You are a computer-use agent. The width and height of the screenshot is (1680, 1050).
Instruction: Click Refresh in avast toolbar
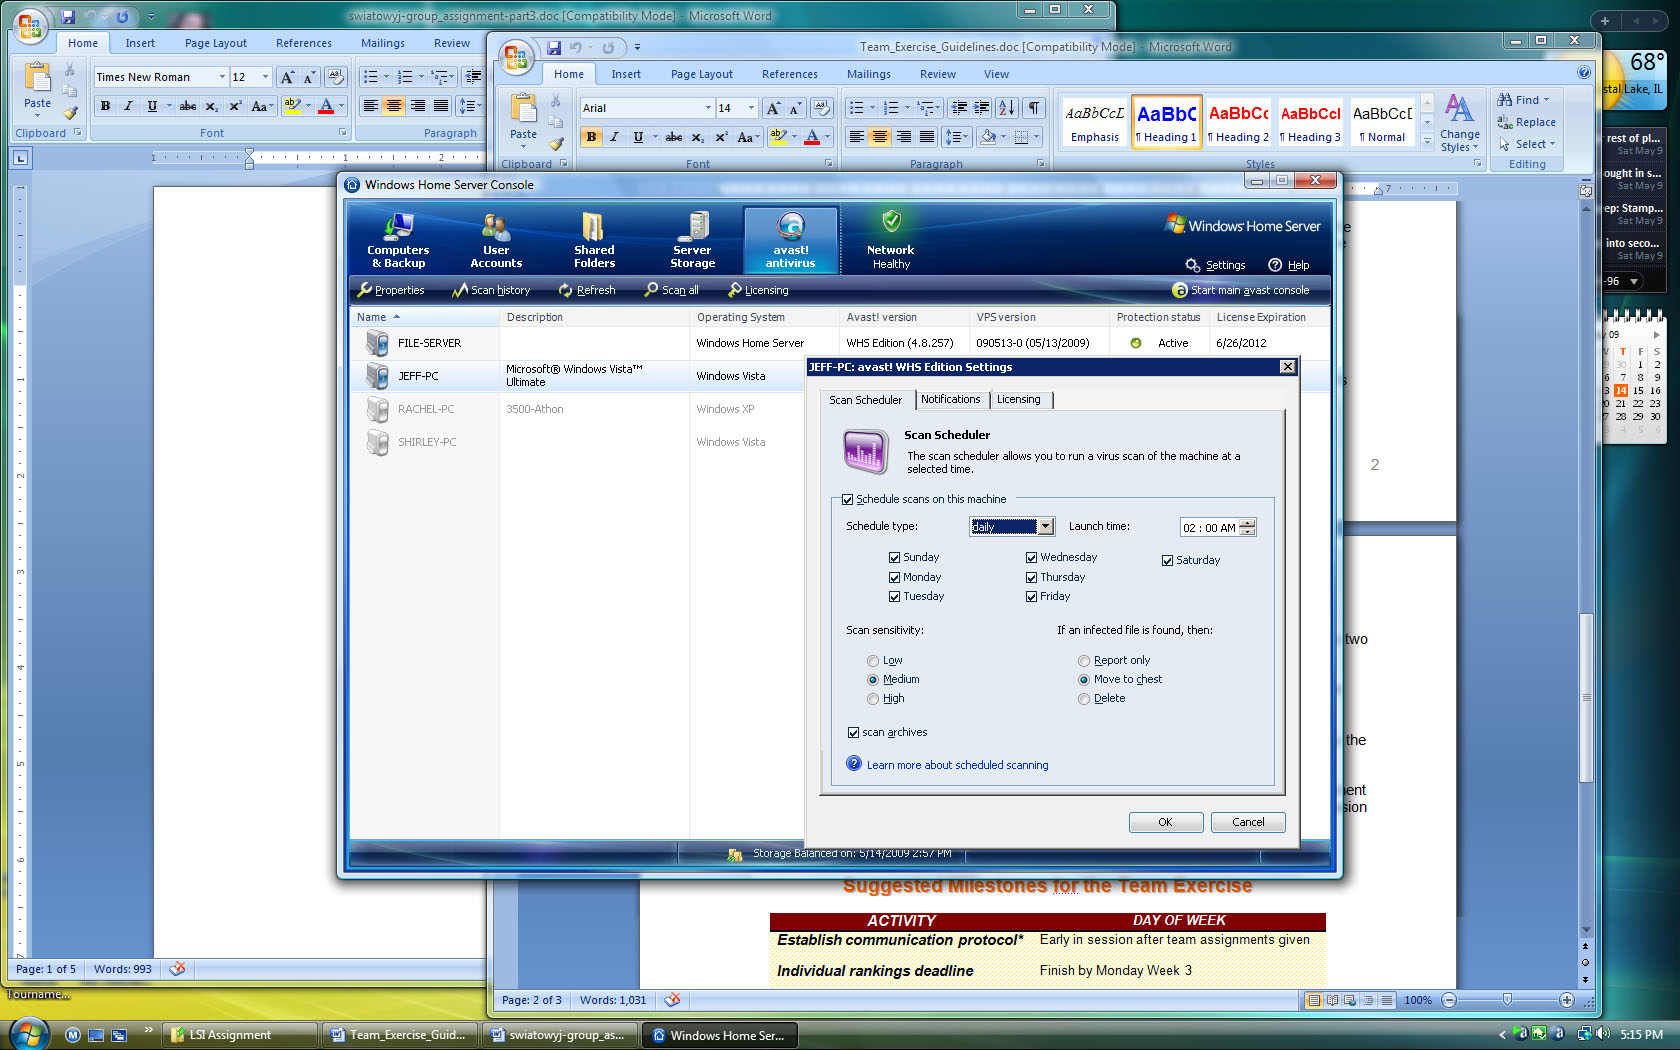587,290
